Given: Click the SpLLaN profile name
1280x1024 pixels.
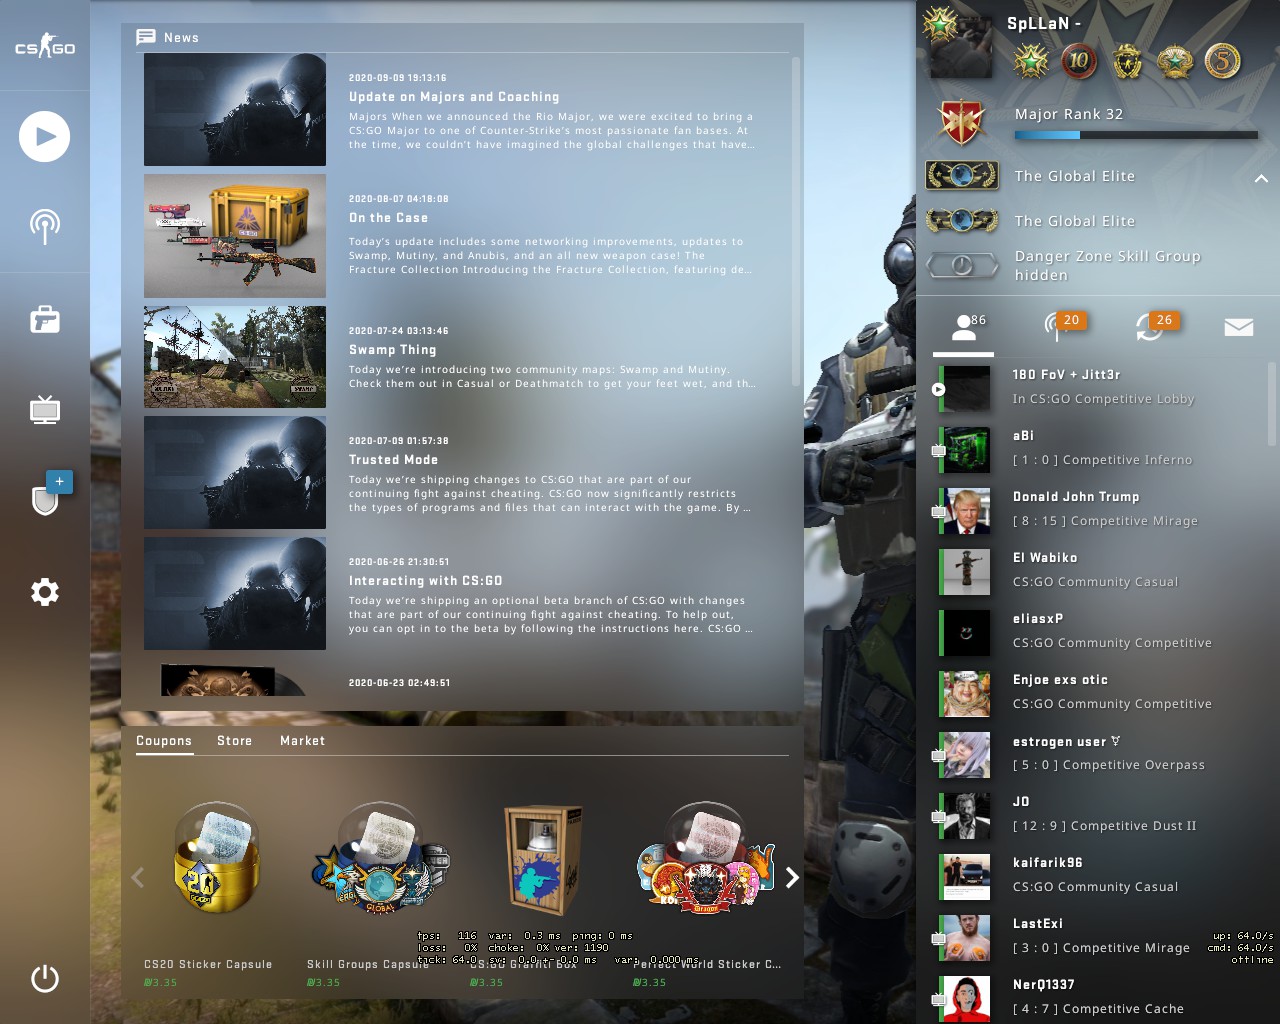Looking at the screenshot, I should [1044, 23].
